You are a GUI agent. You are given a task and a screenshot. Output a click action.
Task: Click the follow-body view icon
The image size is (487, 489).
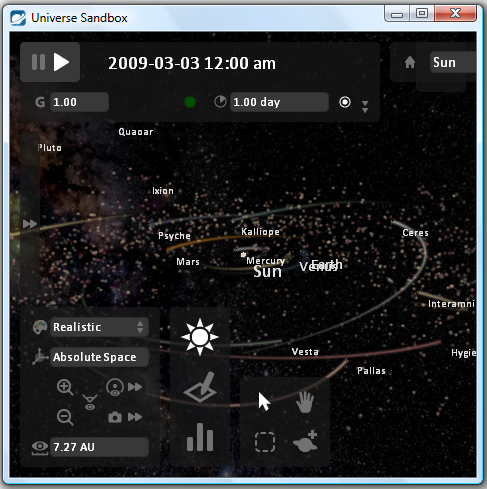115,387
